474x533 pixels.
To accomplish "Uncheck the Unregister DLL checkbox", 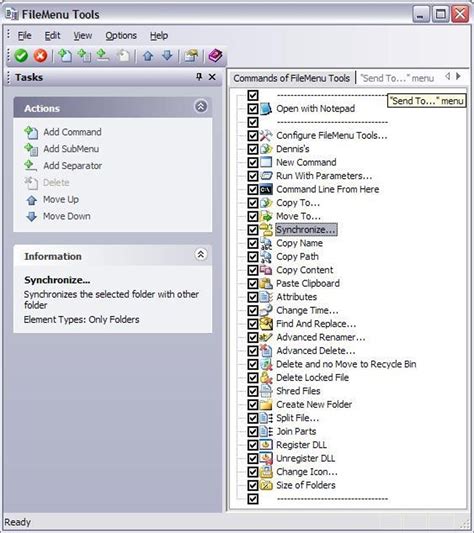I will click(x=253, y=459).
